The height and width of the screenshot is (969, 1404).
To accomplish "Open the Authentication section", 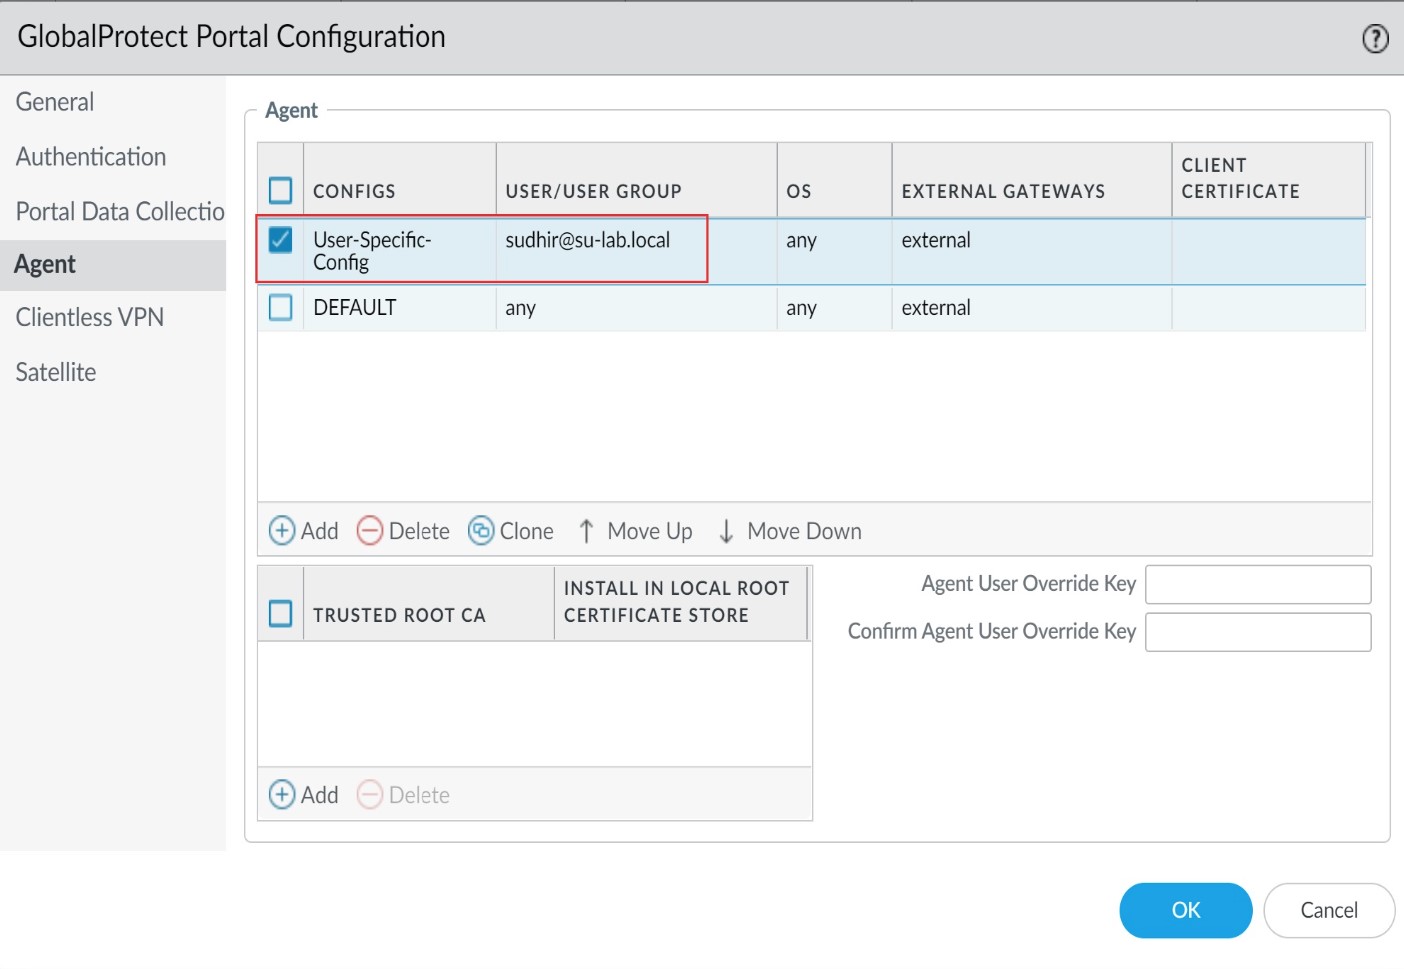I will 90,156.
